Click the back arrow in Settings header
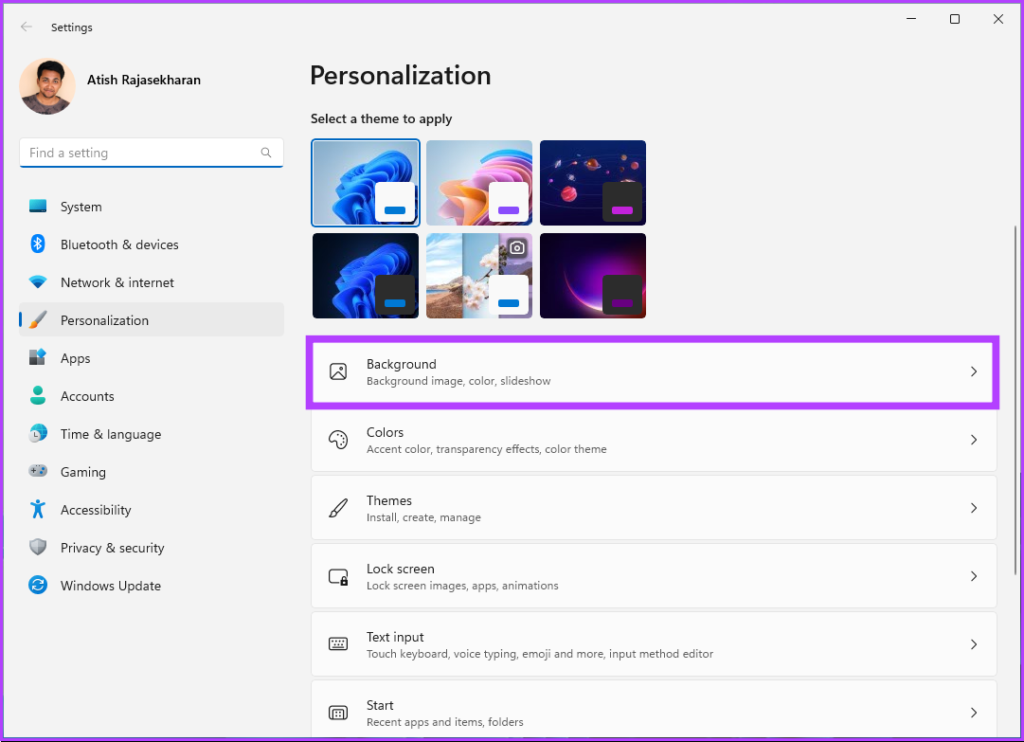Image resolution: width=1024 pixels, height=742 pixels. [x=26, y=27]
